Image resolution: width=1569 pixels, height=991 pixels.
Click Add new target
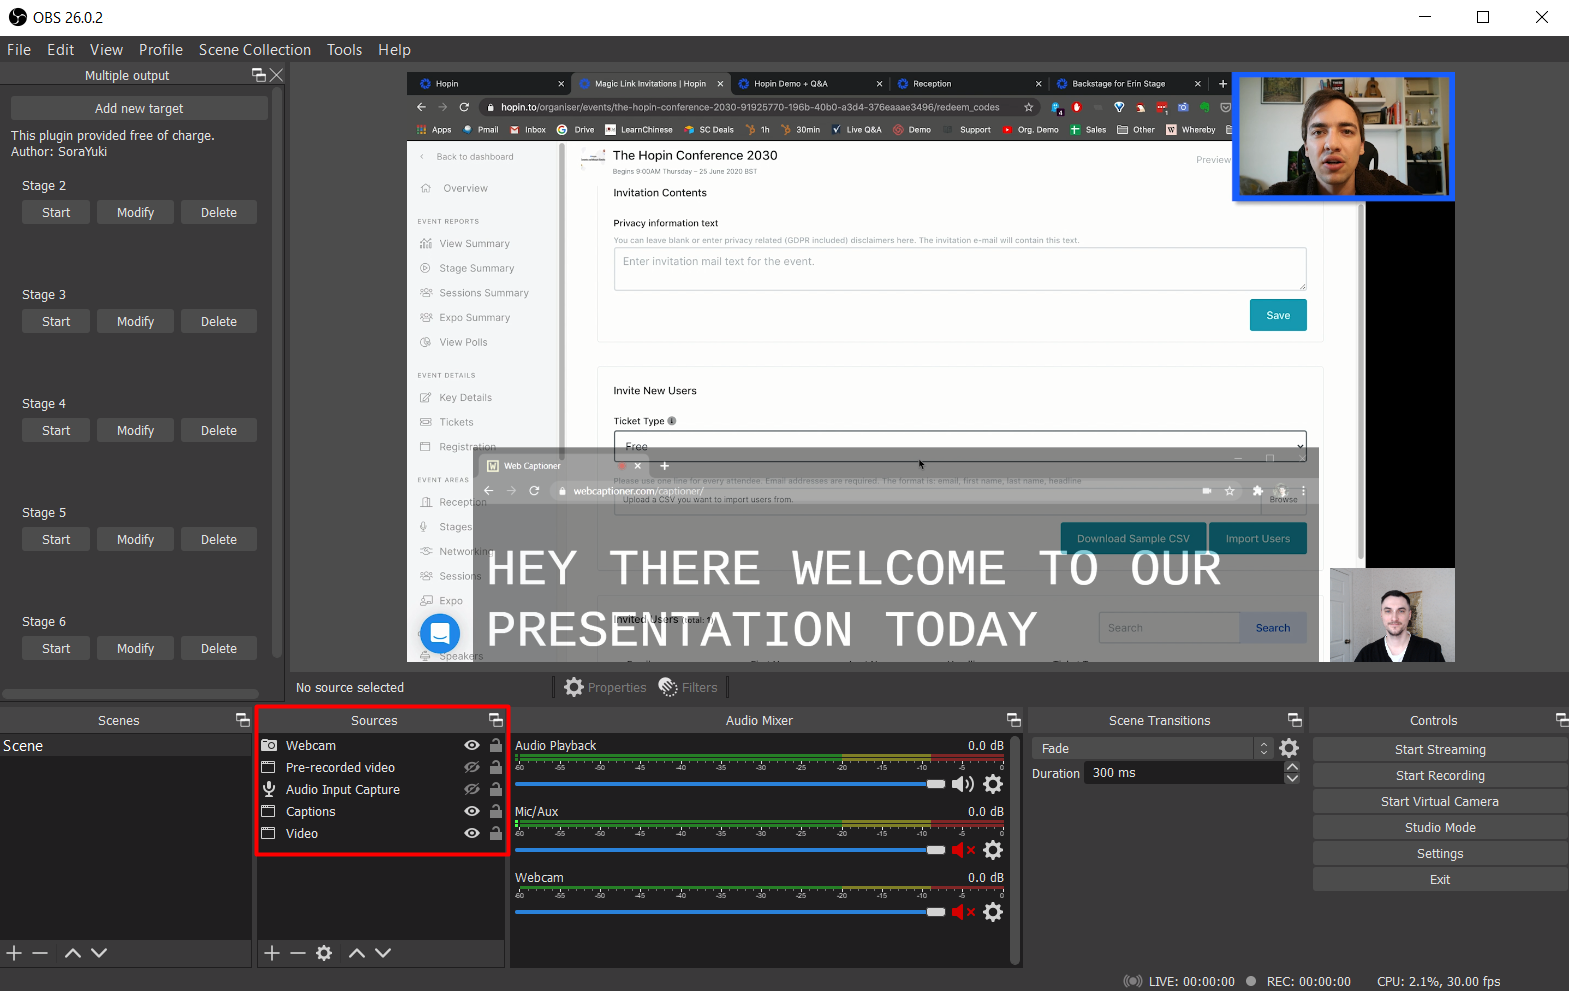139,108
